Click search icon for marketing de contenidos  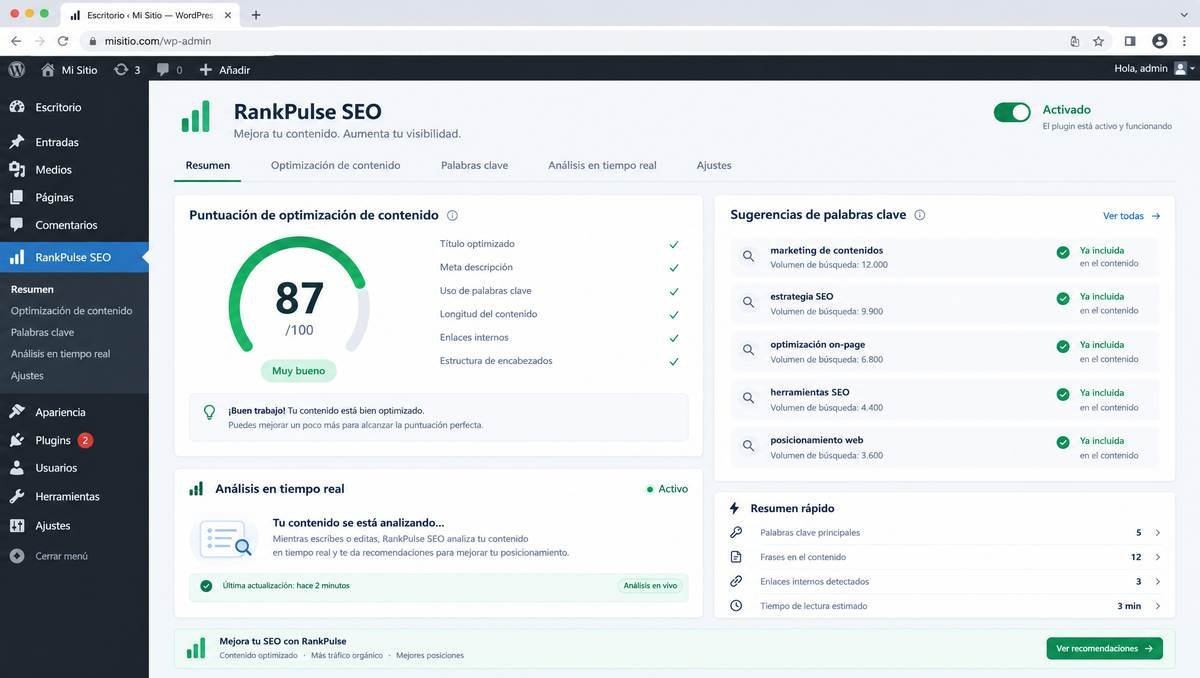pyautogui.click(x=748, y=257)
